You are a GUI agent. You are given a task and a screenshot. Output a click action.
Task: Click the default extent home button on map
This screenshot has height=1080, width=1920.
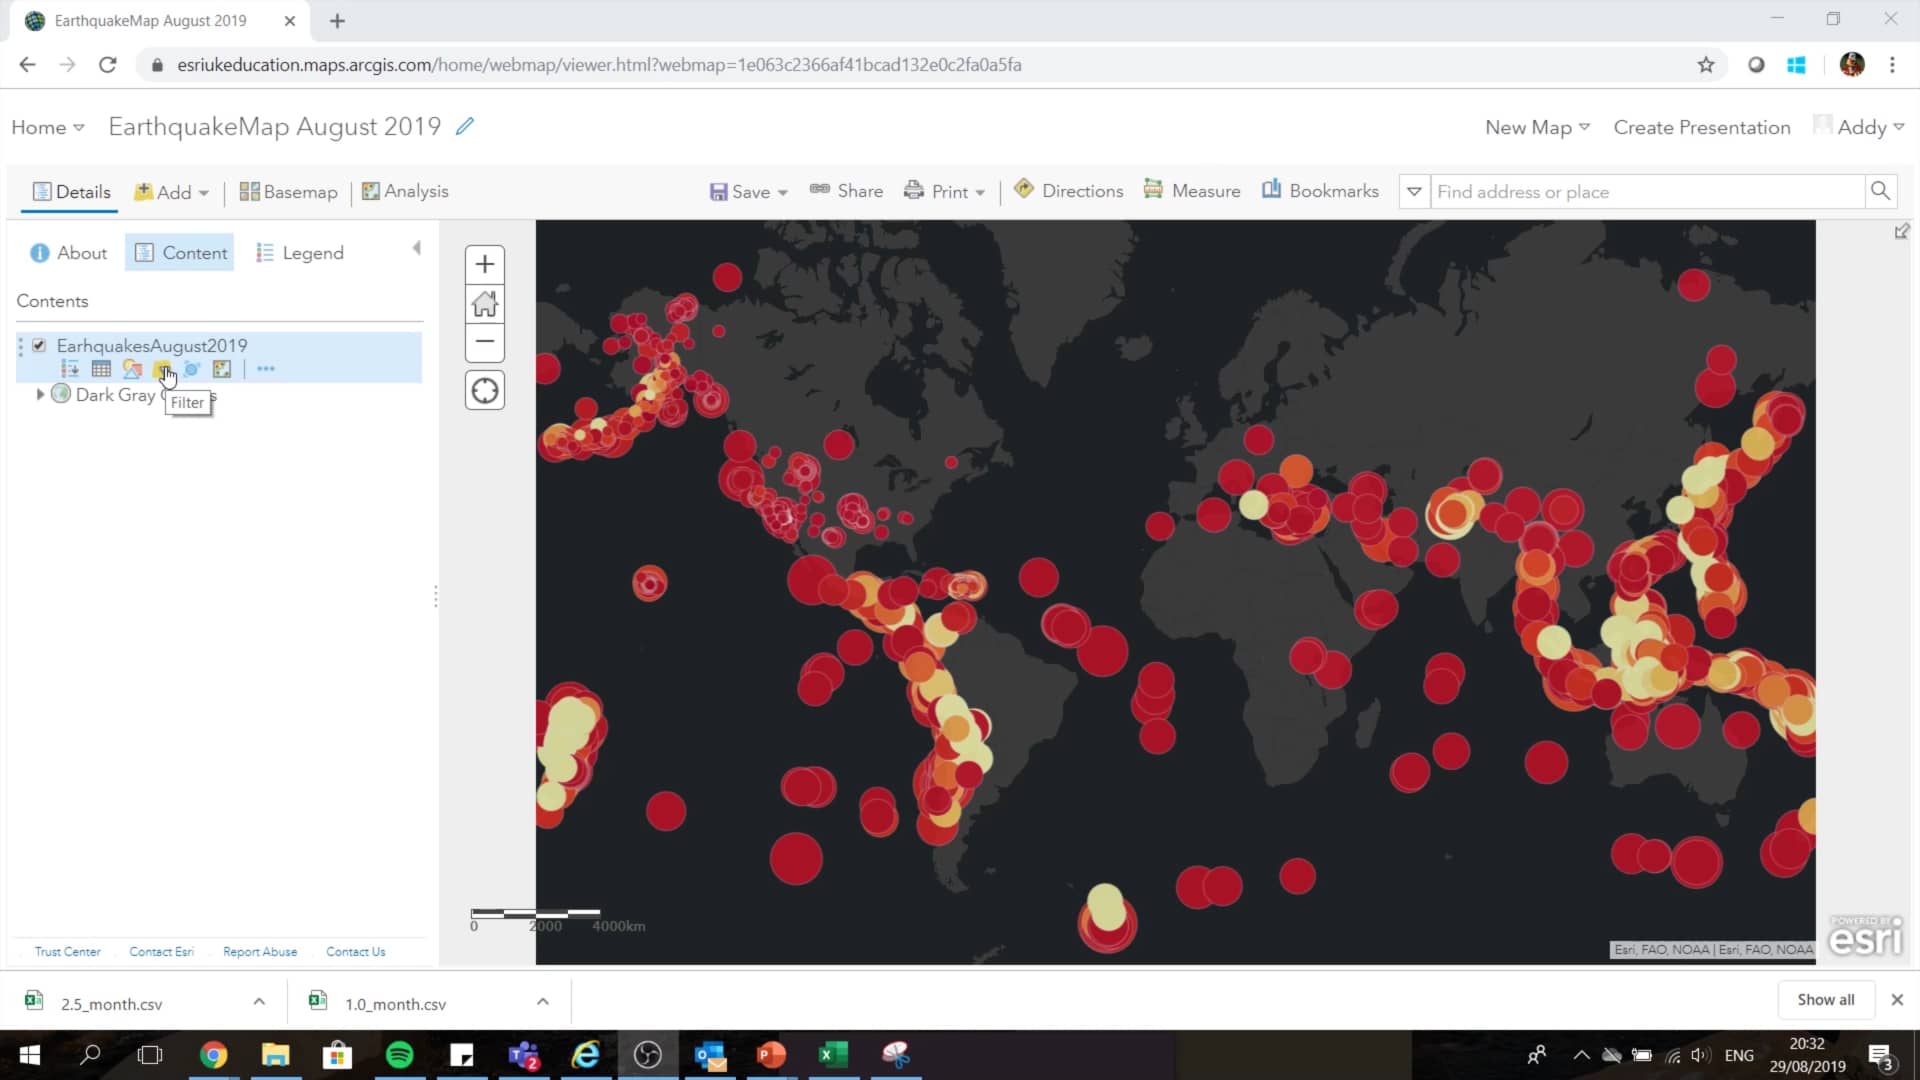484,303
